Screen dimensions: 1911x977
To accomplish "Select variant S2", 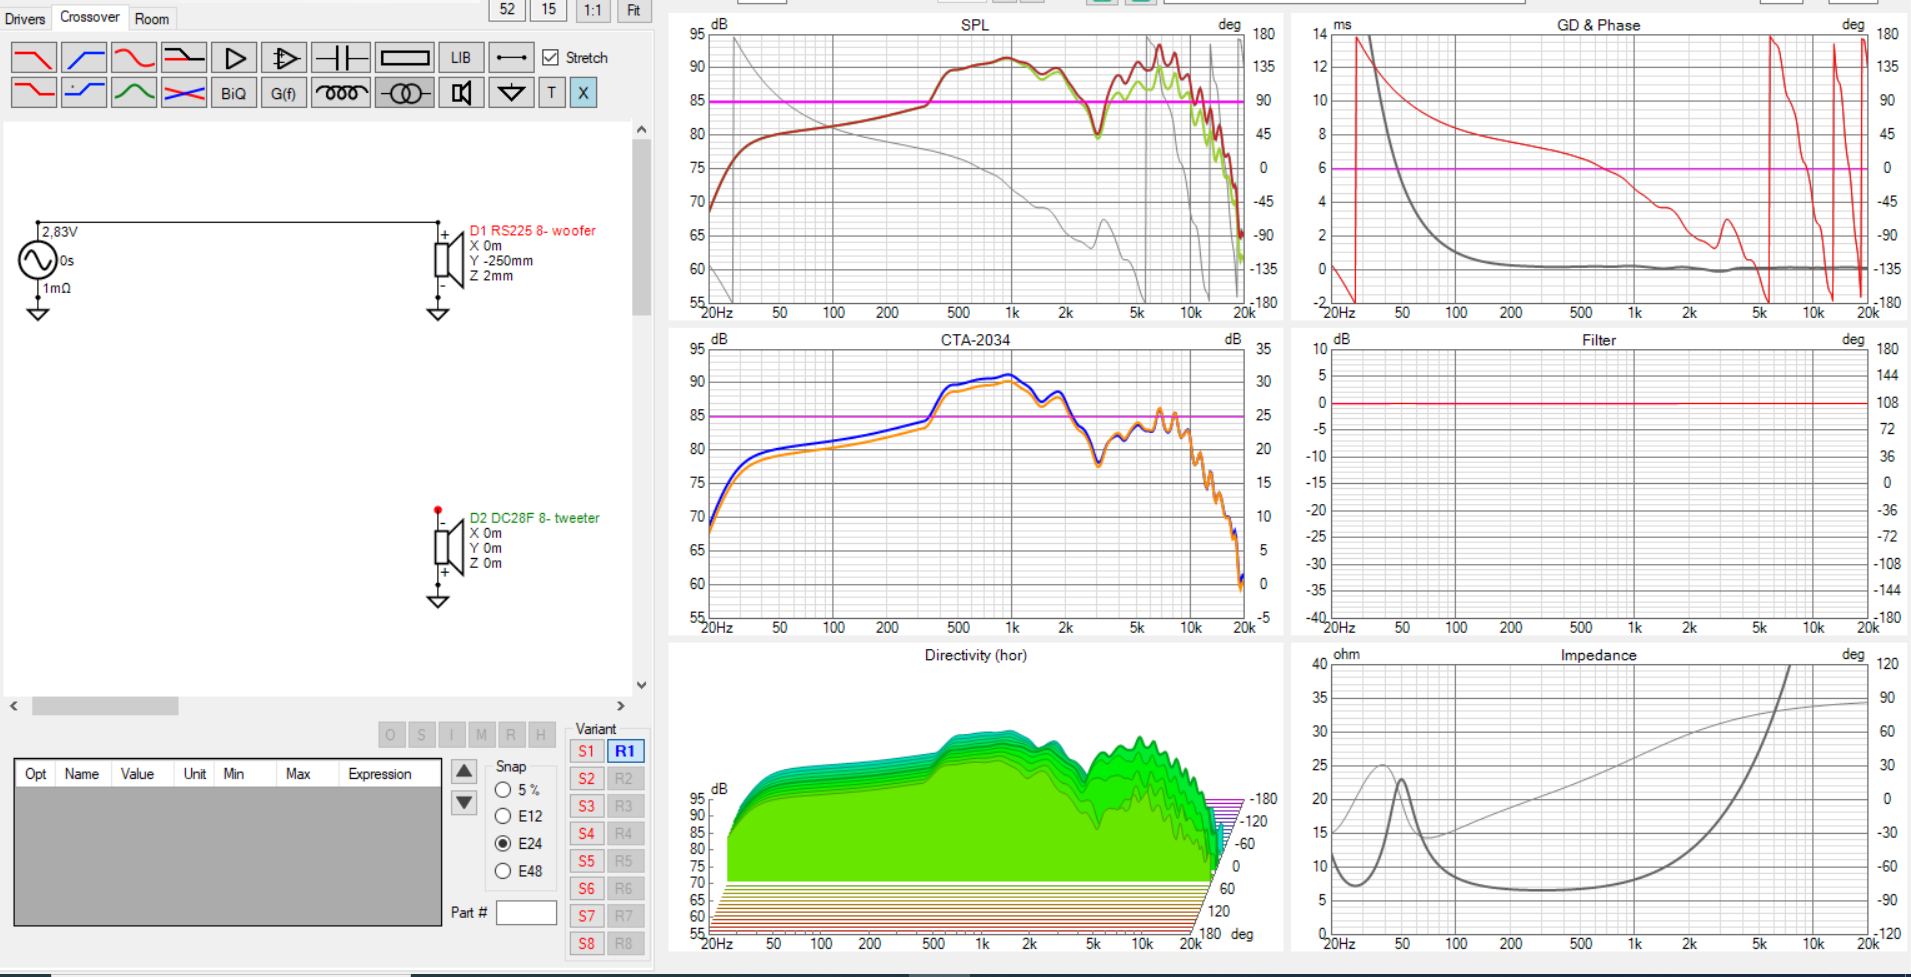I will tap(586, 778).
